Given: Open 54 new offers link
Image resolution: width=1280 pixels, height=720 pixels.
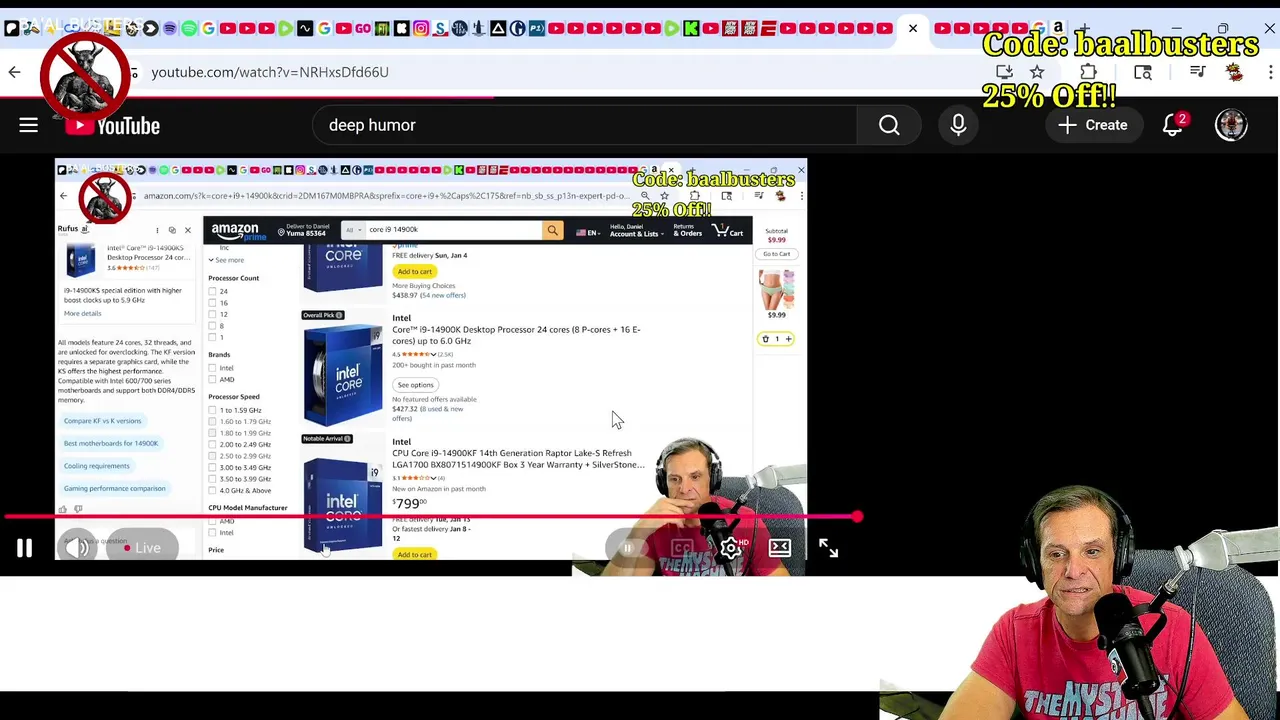Looking at the screenshot, I should pos(442,295).
